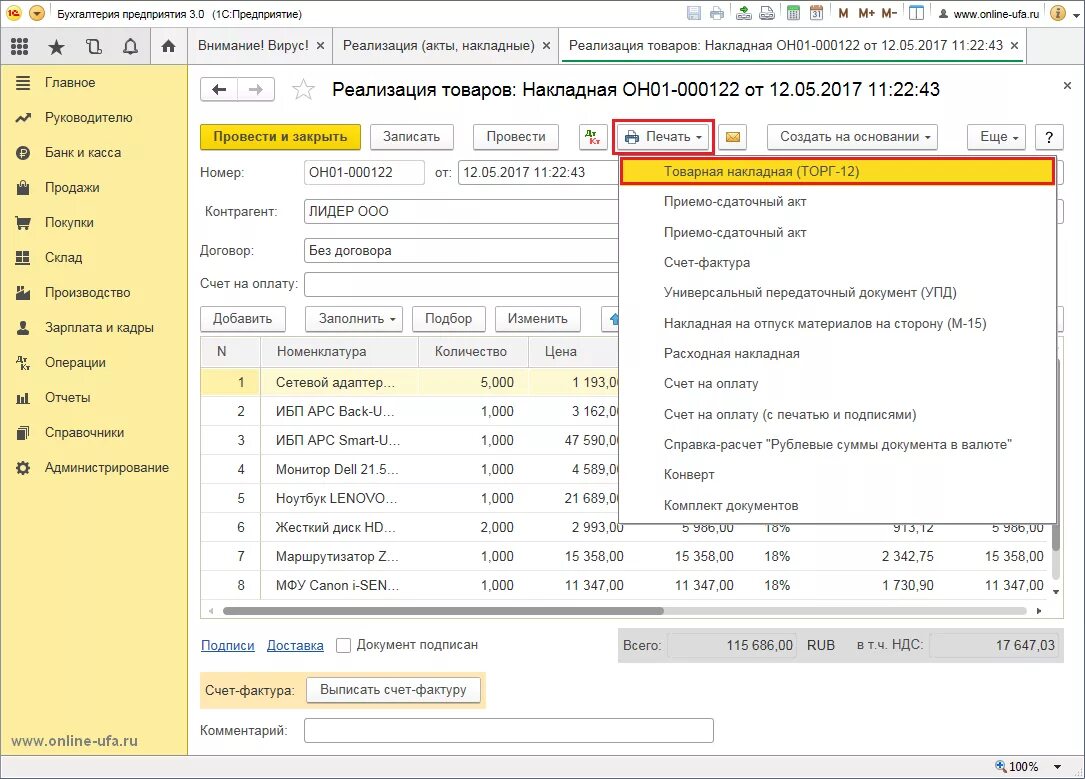The image size is (1085, 779).
Task: Click the info icon in title bar
Action: [x=1057, y=13]
